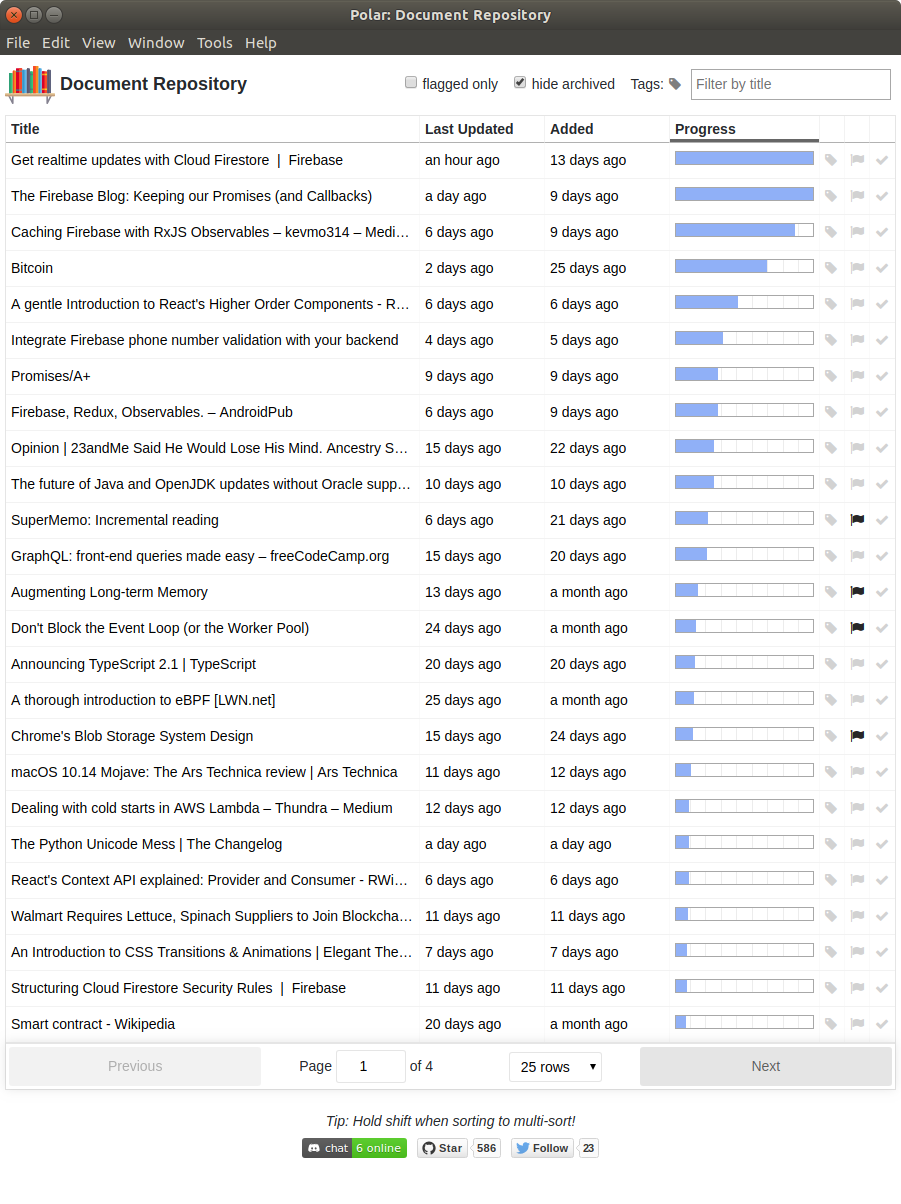This screenshot has width=901, height=1204.
Task: Sort by Title column header
Action: click(x=212, y=129)
